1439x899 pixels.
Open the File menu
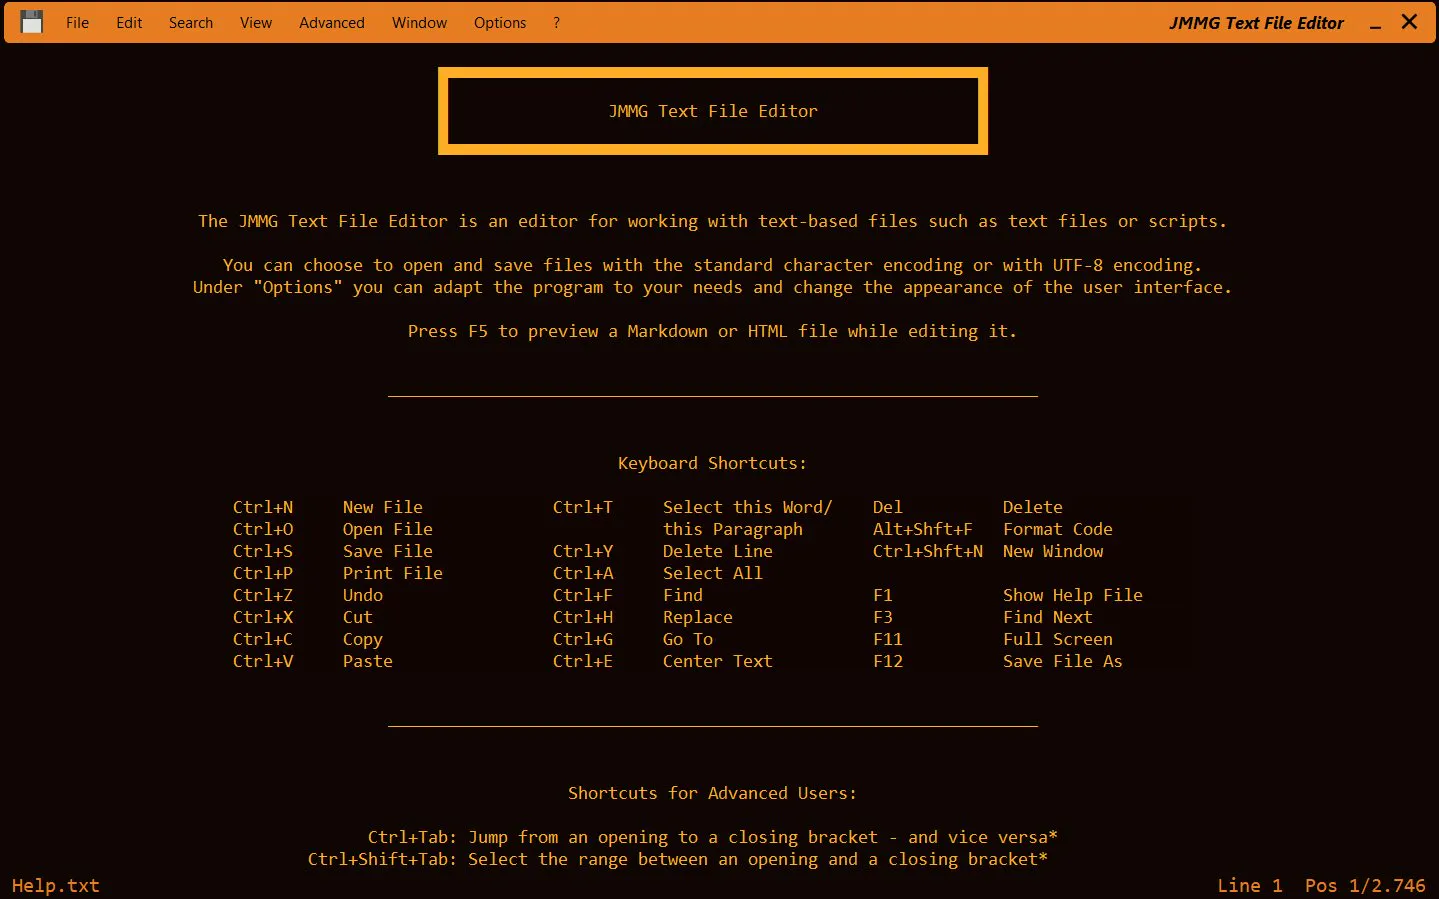pos(77,23)
